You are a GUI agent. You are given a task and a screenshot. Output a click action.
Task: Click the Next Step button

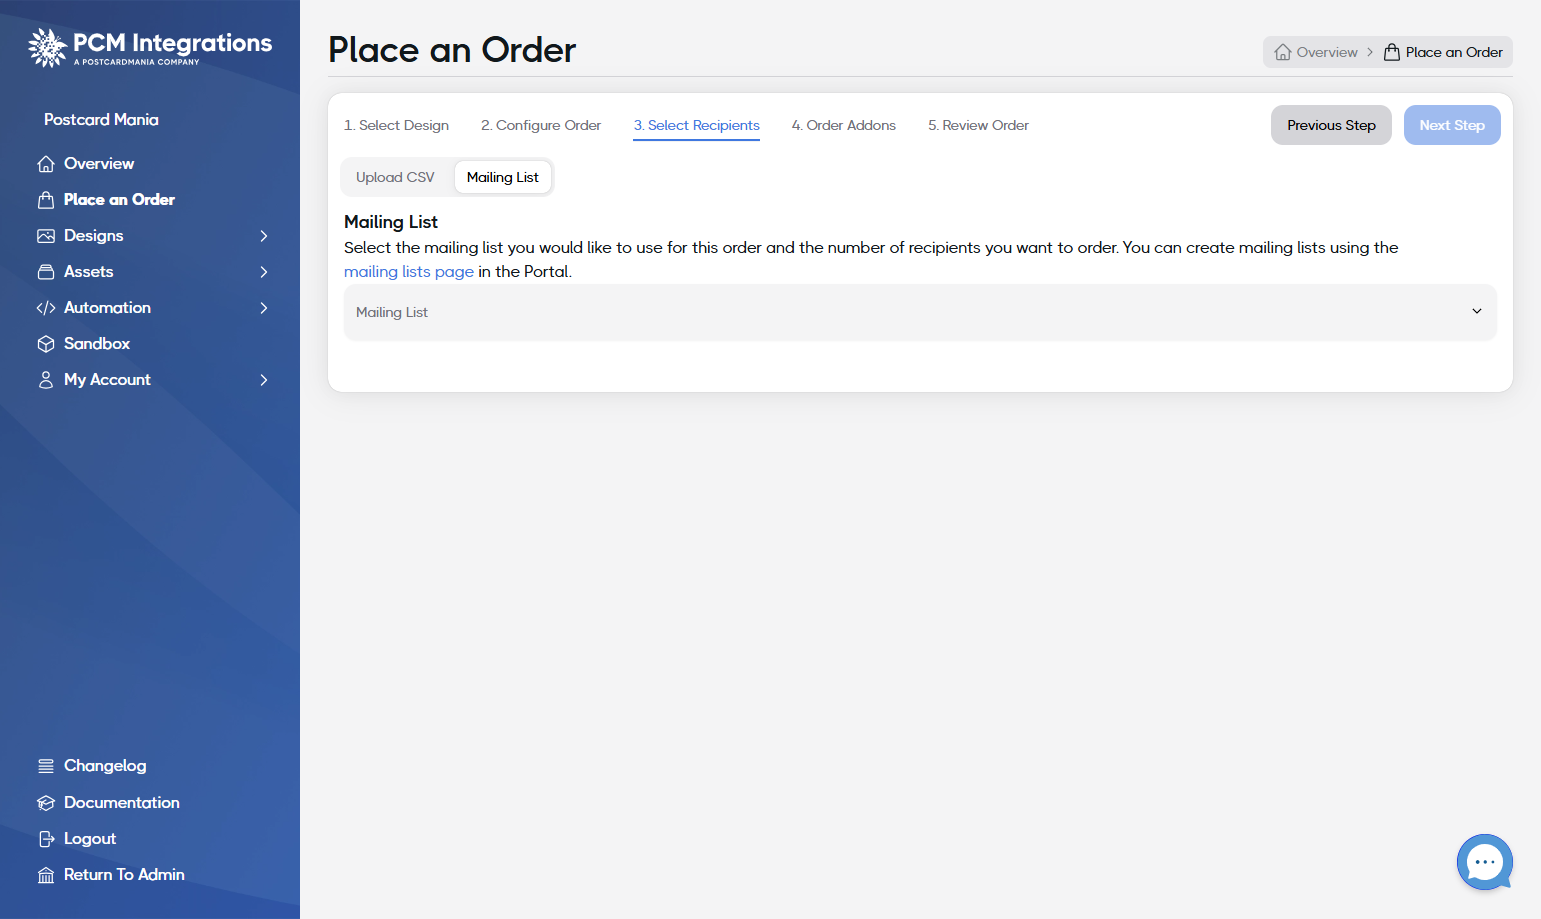click(1452, 125)
